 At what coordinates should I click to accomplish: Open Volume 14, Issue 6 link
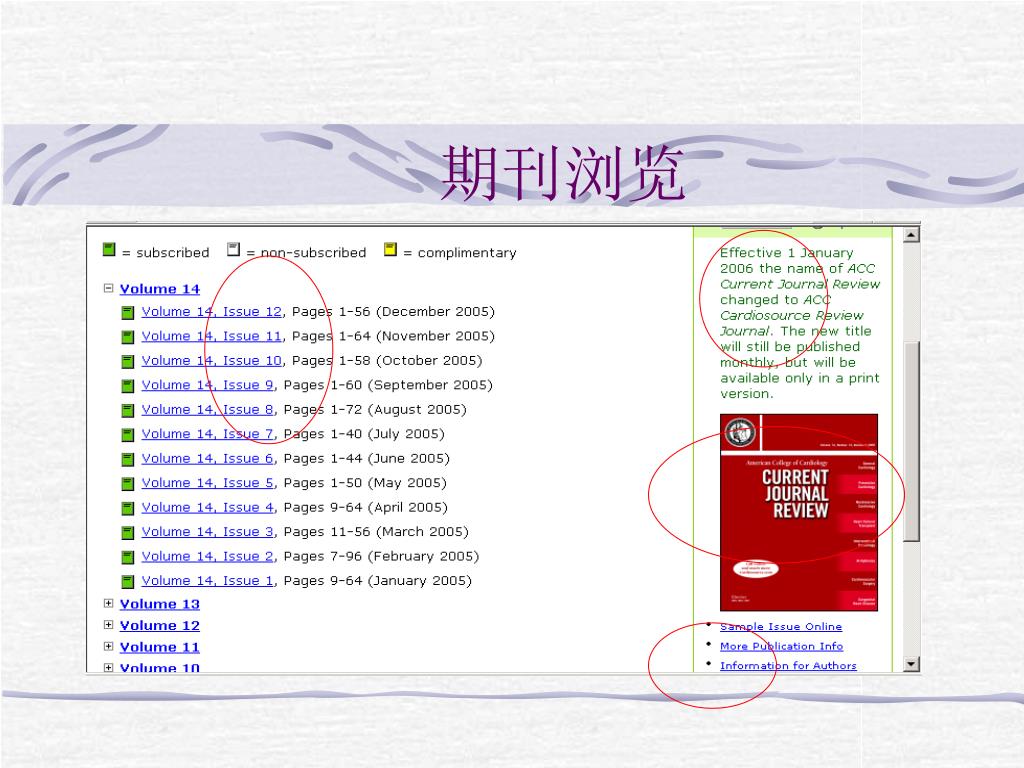pos(208,458)
